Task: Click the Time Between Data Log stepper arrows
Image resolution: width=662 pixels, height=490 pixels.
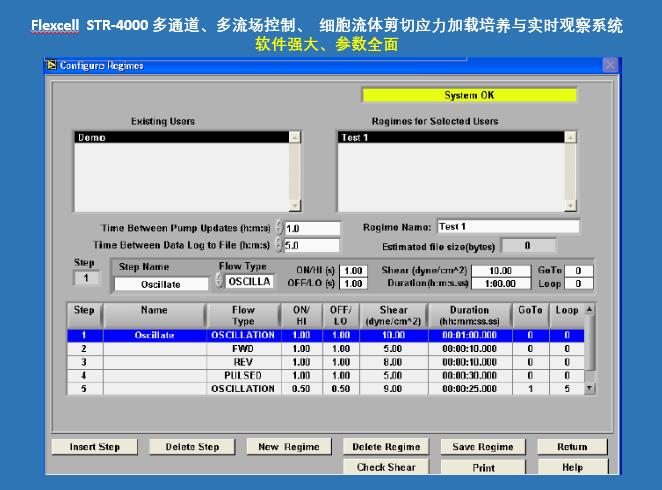Action: tap(279, 245)
